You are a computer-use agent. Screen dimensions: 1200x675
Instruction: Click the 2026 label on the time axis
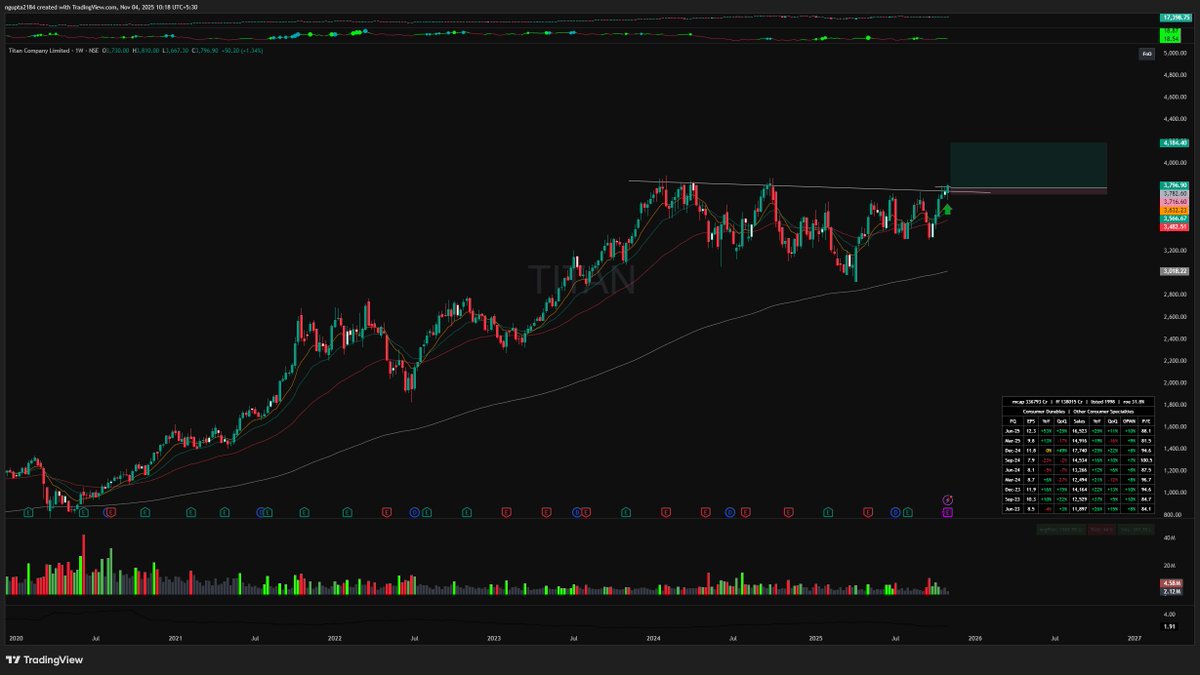point(975,637)
